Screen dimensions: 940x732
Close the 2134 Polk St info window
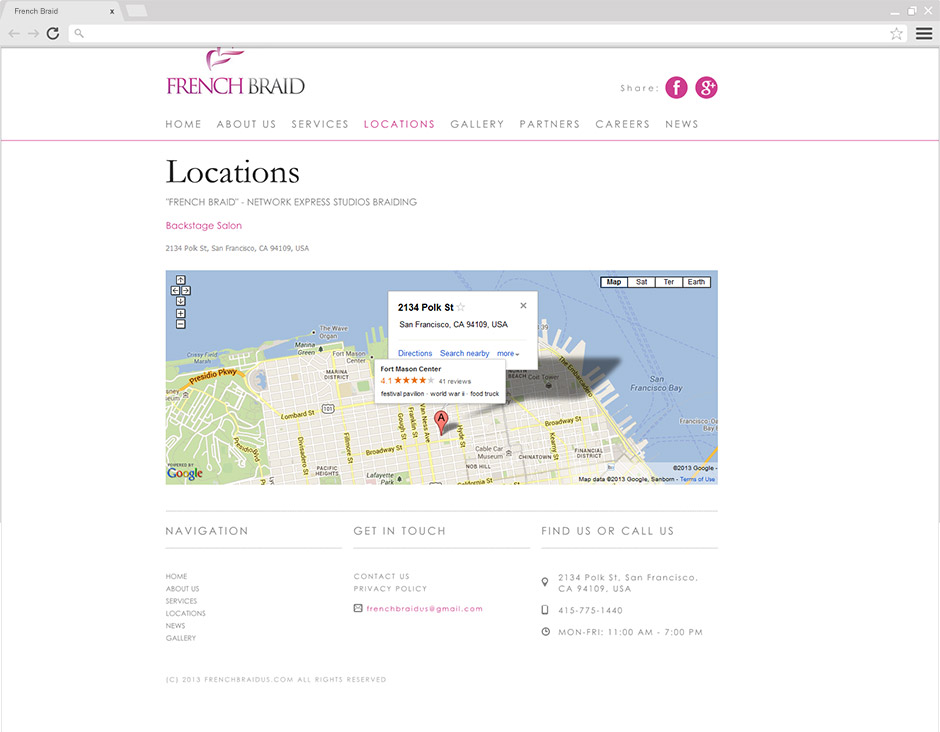tap(523, 306)
